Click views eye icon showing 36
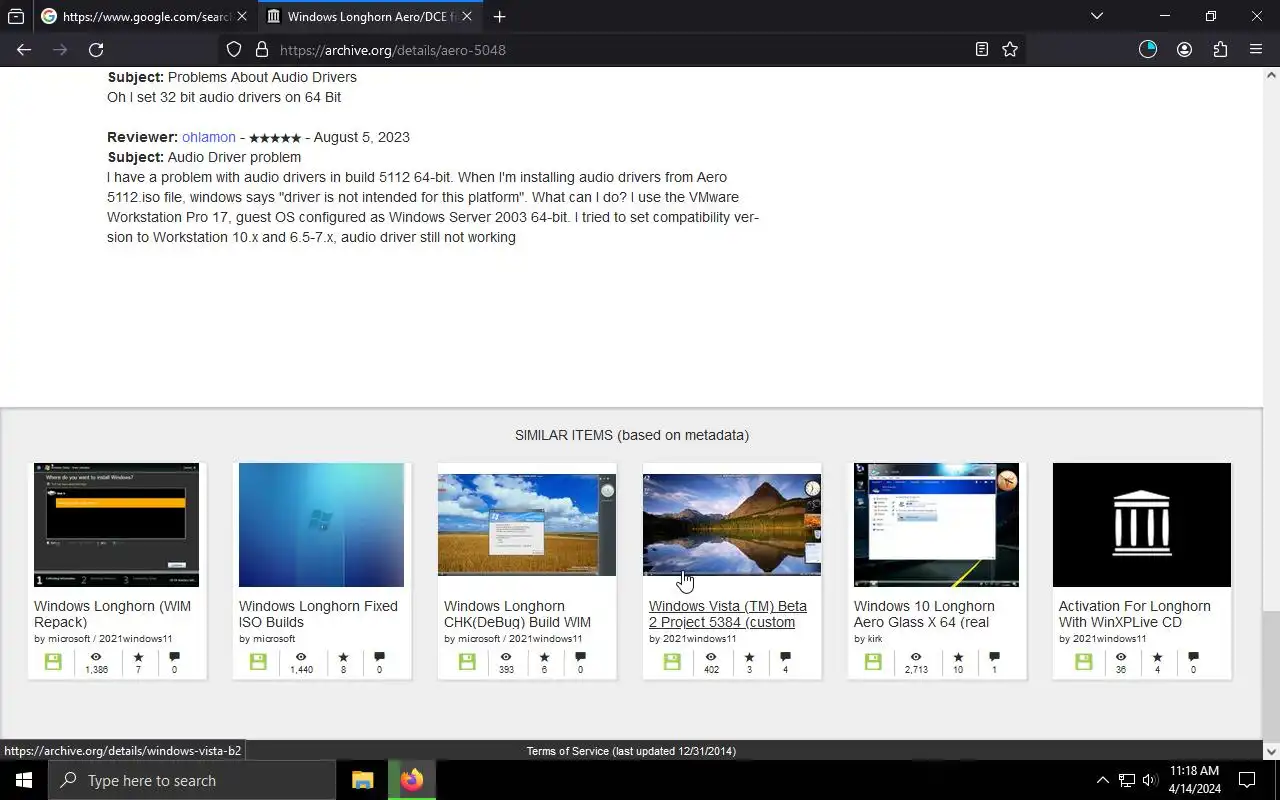This screenshot has width=1280, height=800. coord(1120,657)
